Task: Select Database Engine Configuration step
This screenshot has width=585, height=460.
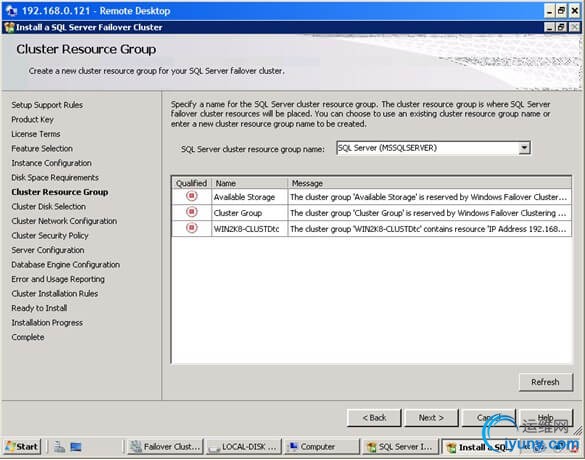Action: [x=66, y=265]
